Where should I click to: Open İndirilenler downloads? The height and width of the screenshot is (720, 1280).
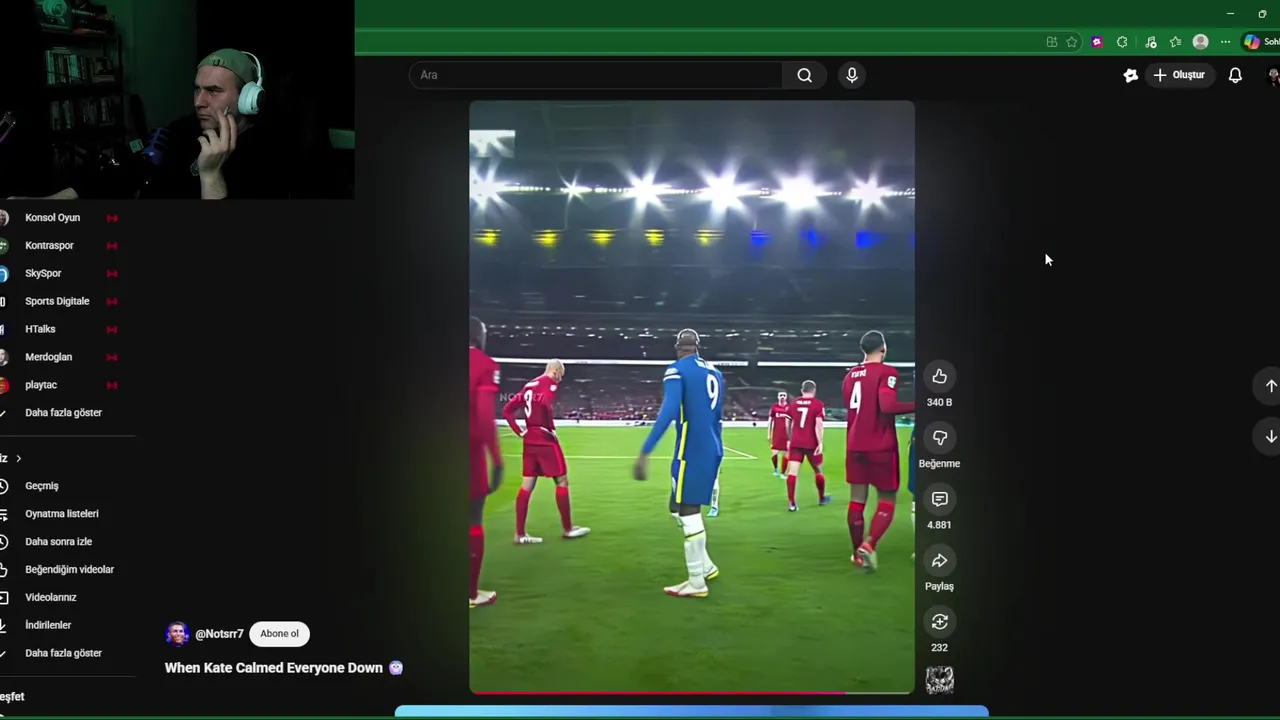click(x=48, y=625)
